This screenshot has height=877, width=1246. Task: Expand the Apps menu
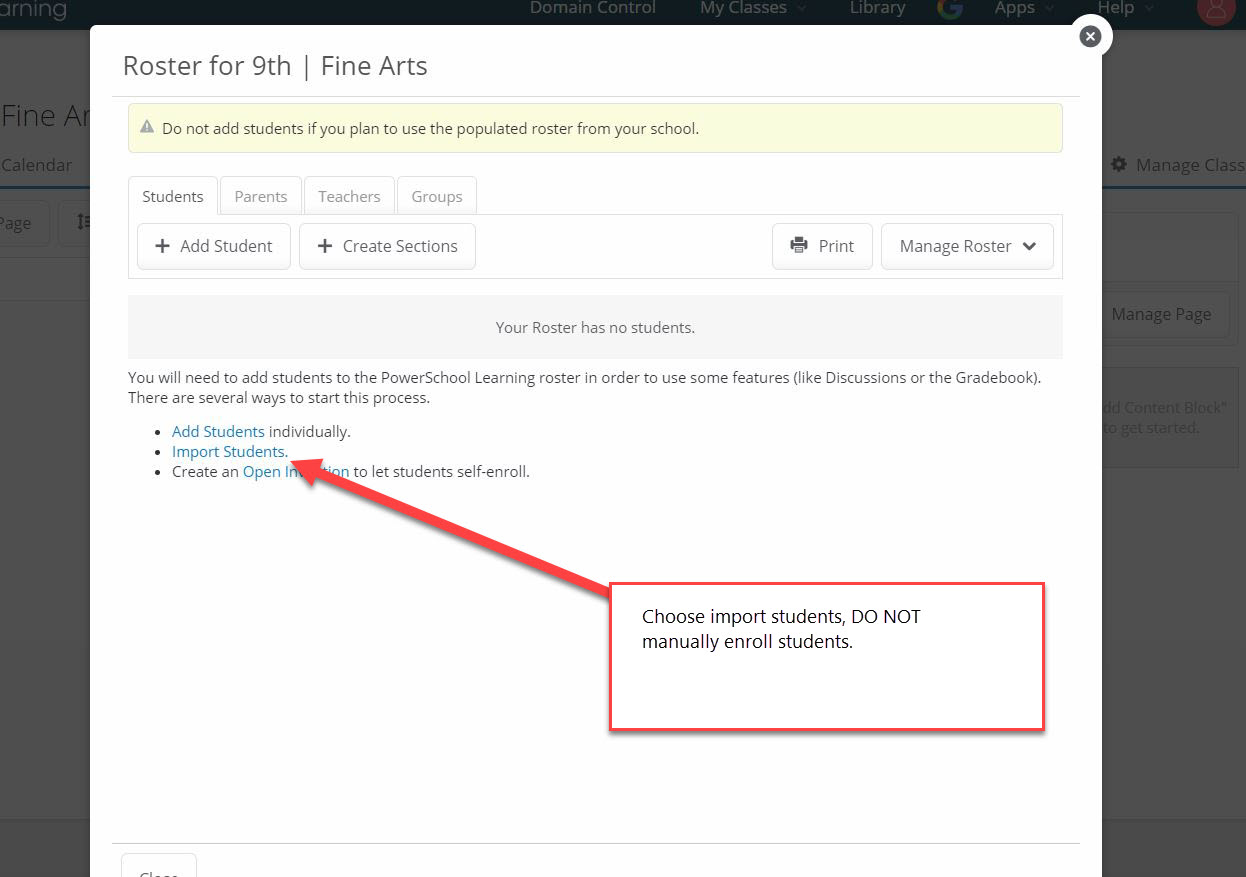[x=1024, y=8]
